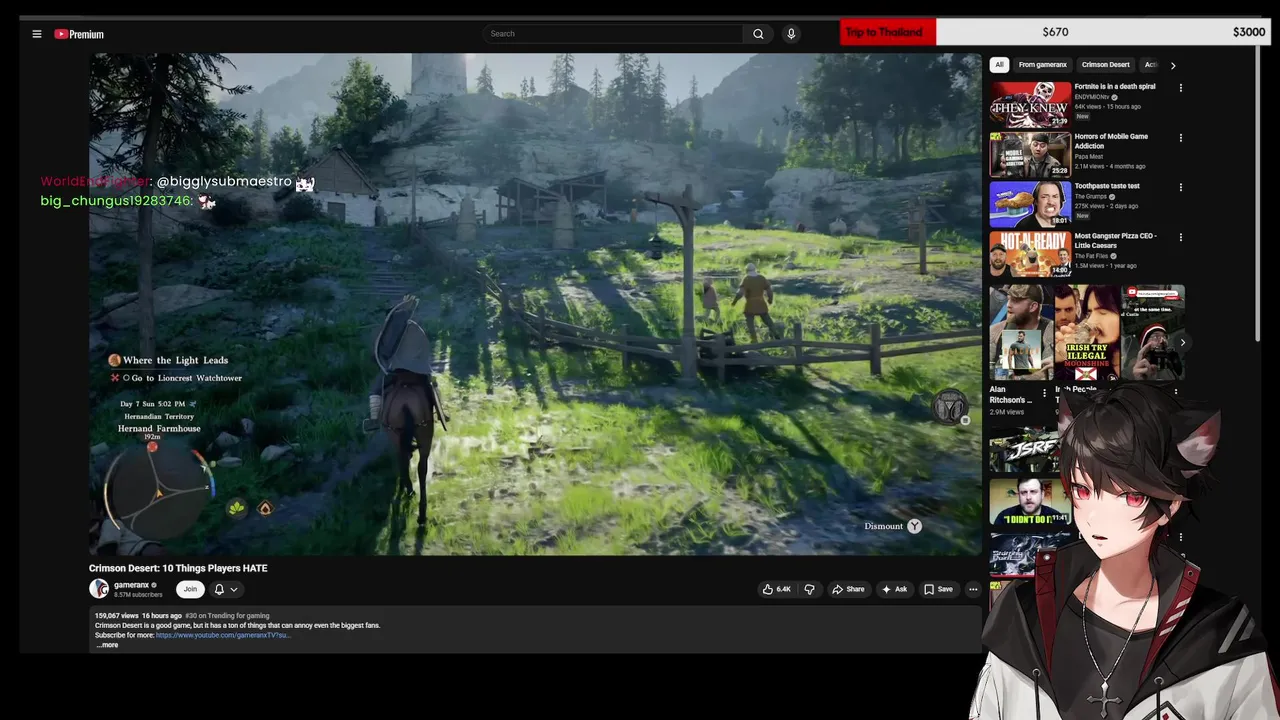Expand description with ...more
Viewport: 1280px width, 720px height.
click(107, 645)
